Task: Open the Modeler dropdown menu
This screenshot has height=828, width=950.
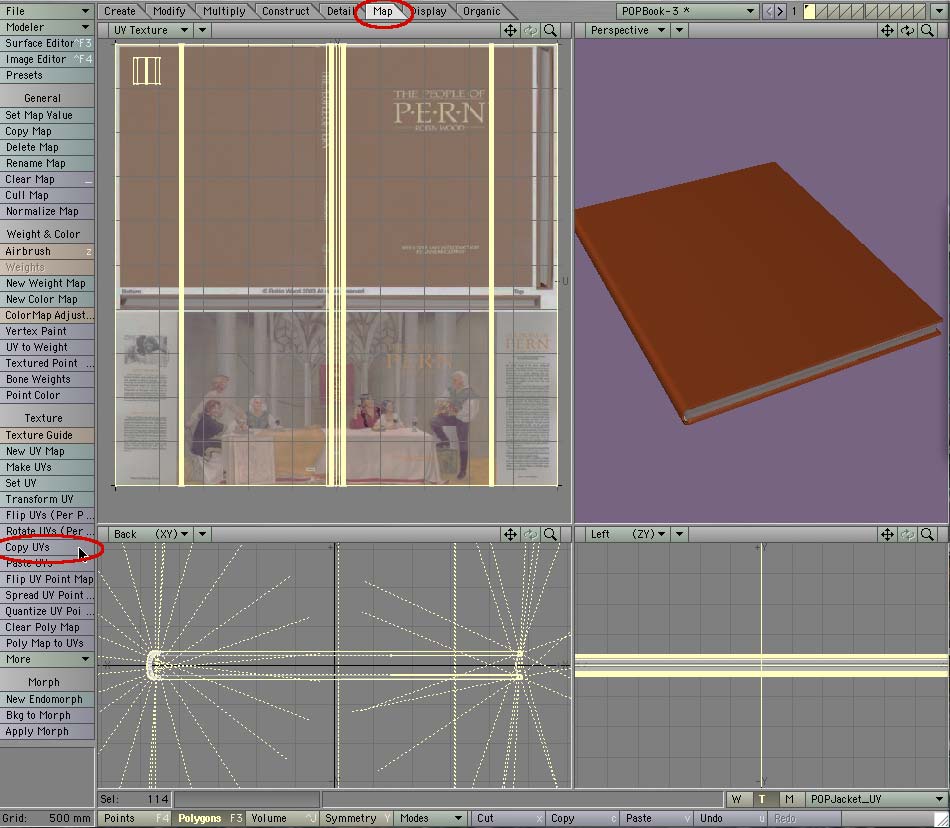Action: pyautogui.click(x=47, y=27)
